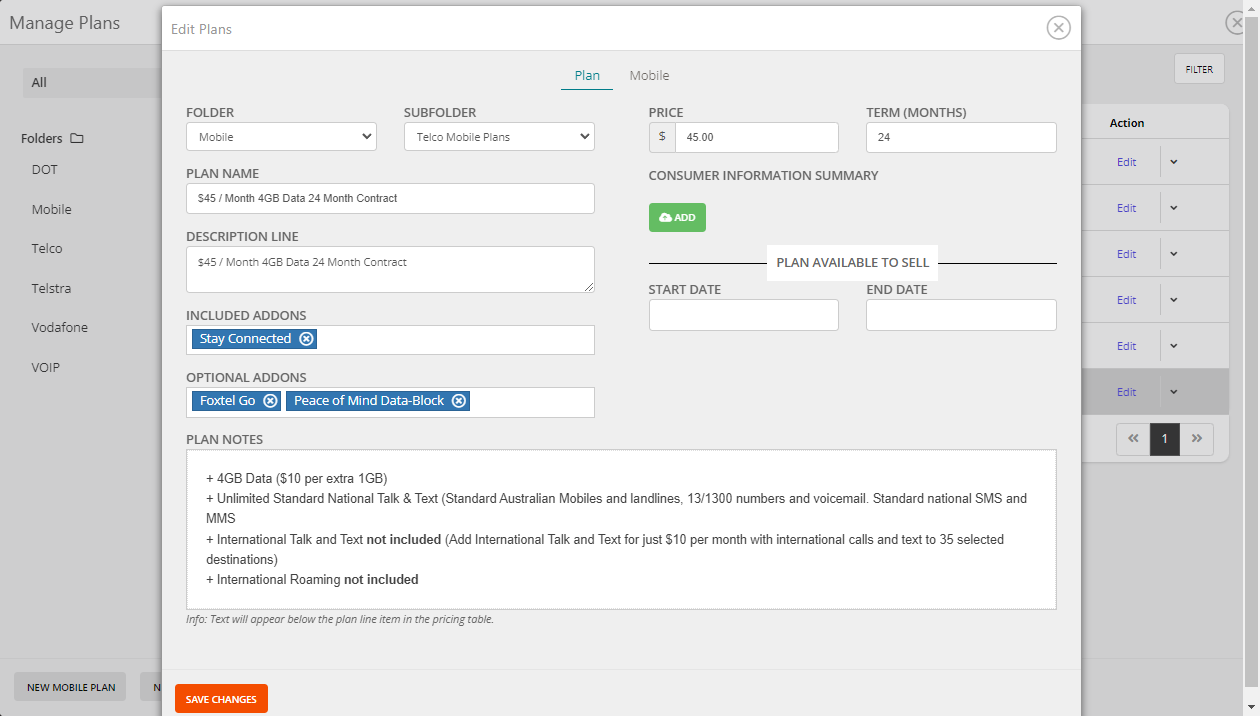This screenshot has height=716, width=1260.
Task: Click Add consumer information summary button
Action: coord(677,217)
